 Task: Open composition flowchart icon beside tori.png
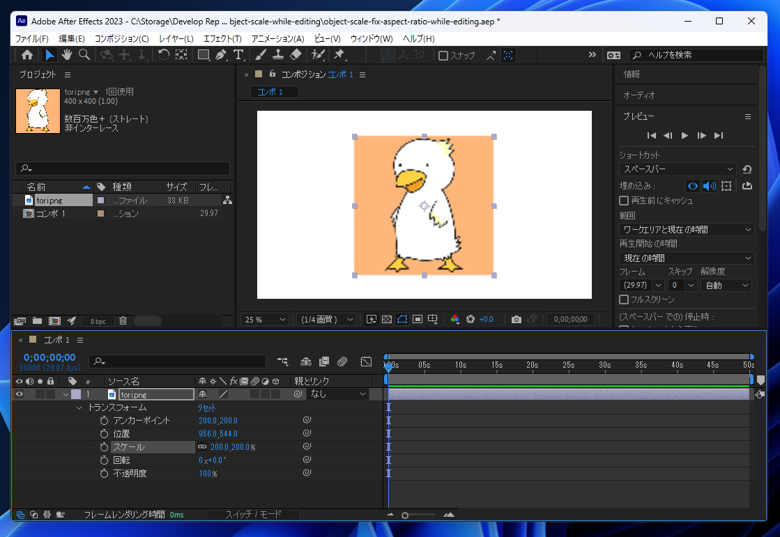pos(227,200)
